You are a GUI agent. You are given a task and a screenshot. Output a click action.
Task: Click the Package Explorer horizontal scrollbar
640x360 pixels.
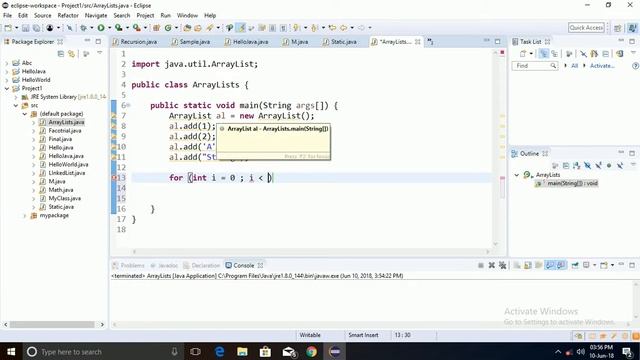pyautogui.click(x=52, y=324)
